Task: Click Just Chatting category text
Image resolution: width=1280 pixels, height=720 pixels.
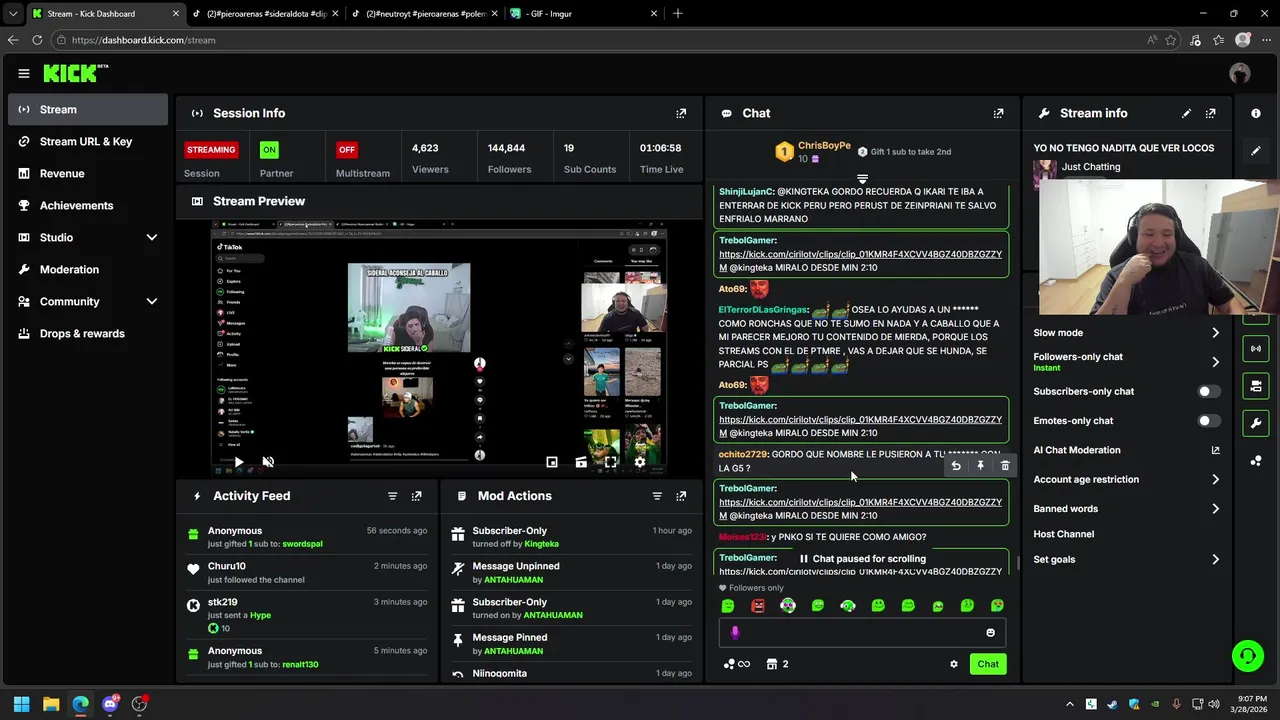Action: coord(1091,167)
